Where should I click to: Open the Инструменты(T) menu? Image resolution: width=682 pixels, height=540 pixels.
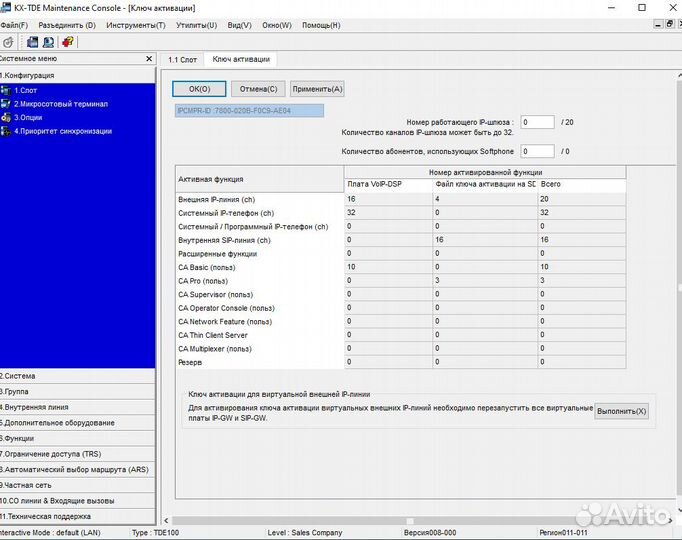pos(136,24)
